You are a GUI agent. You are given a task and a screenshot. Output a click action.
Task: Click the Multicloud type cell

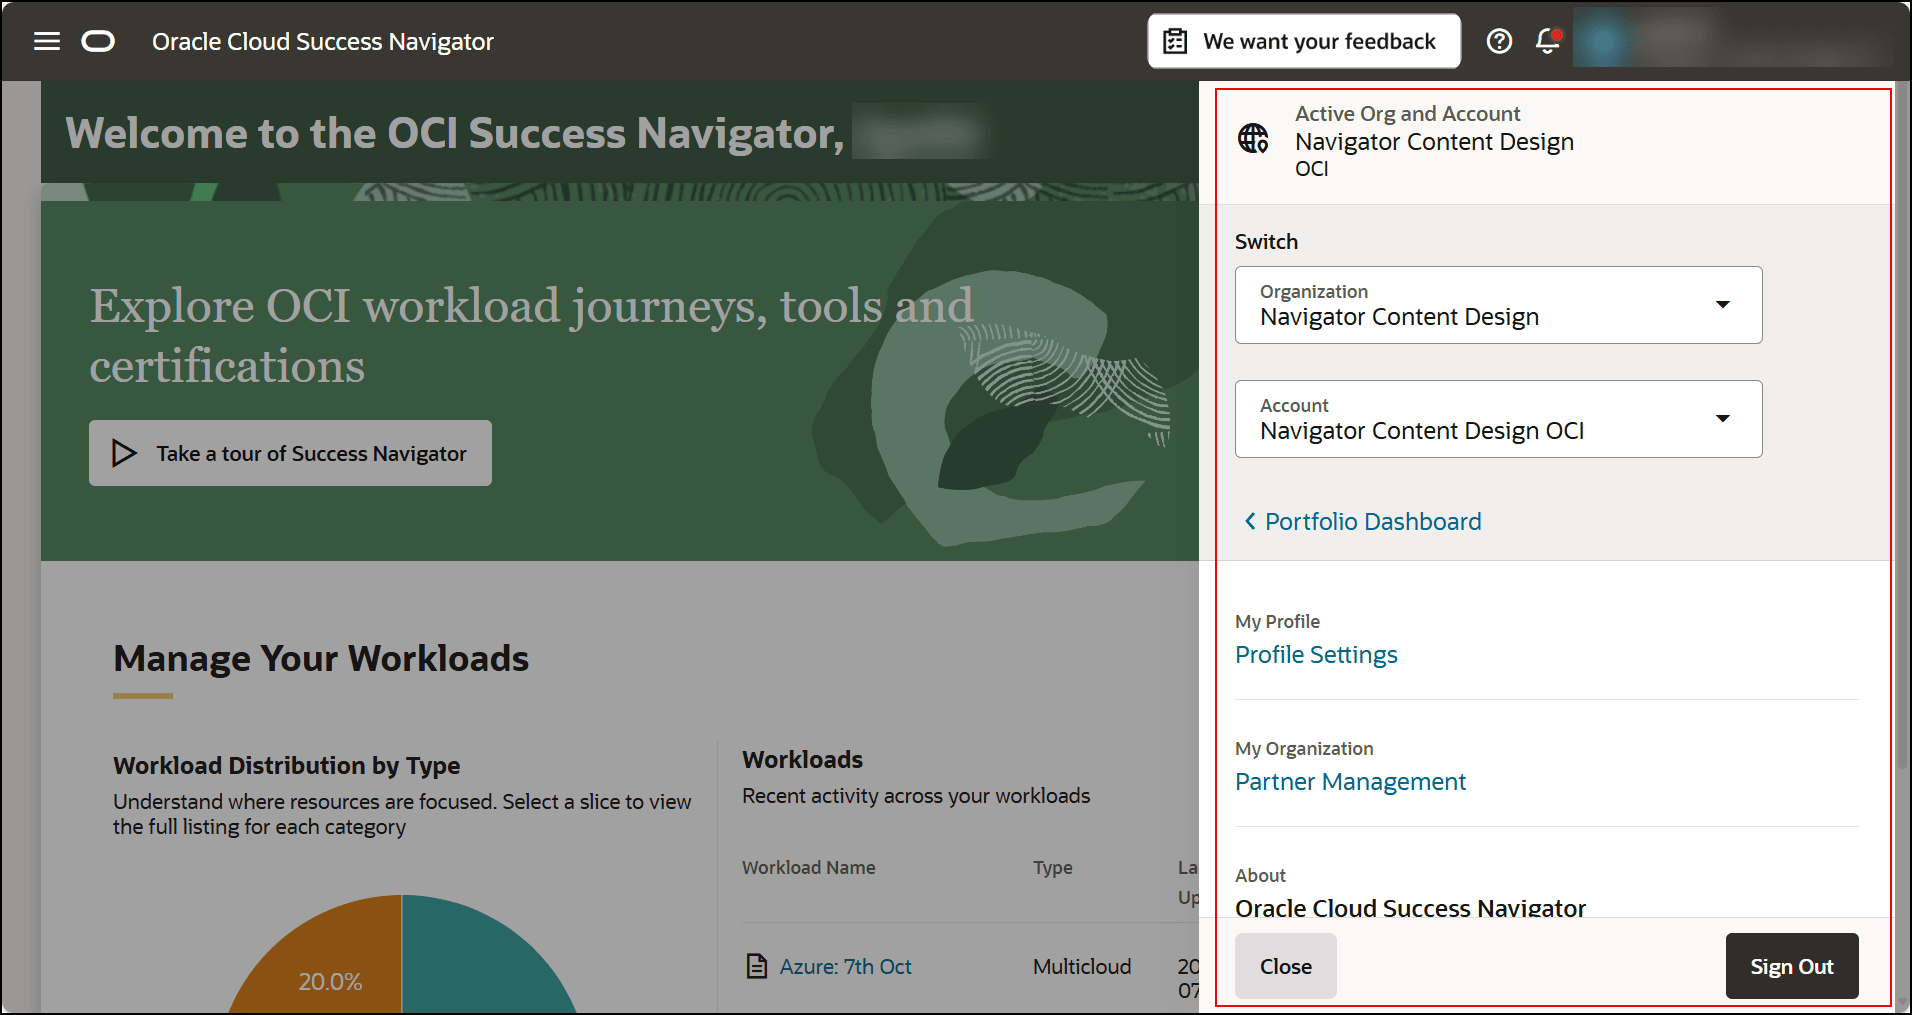pos(1082,966)
